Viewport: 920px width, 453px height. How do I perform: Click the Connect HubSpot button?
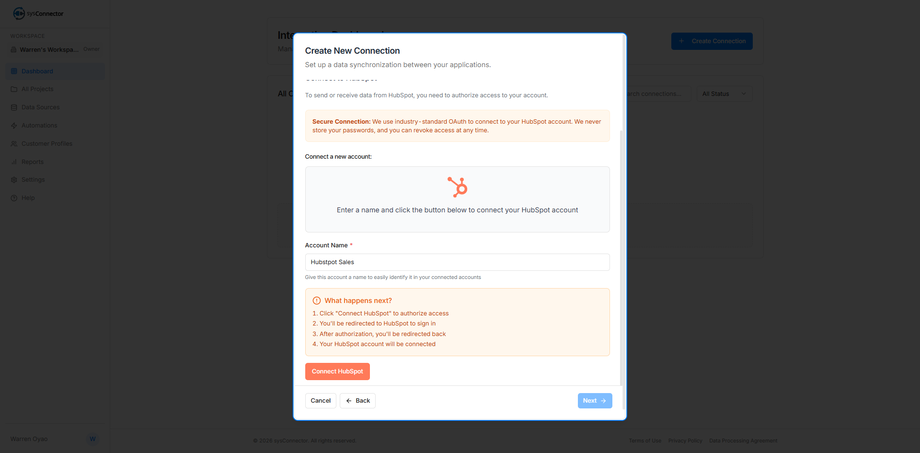(337, 371)
